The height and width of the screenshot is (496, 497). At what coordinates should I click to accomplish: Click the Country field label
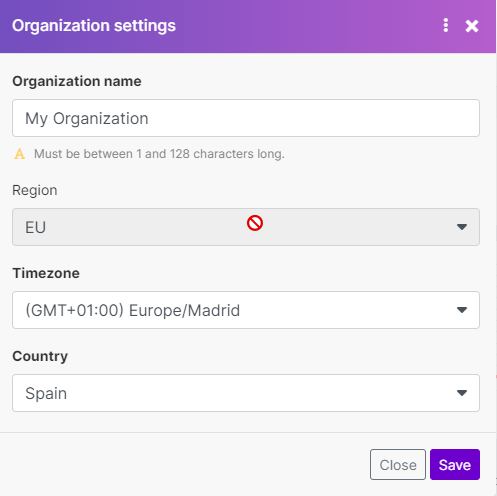coord(40,356)
